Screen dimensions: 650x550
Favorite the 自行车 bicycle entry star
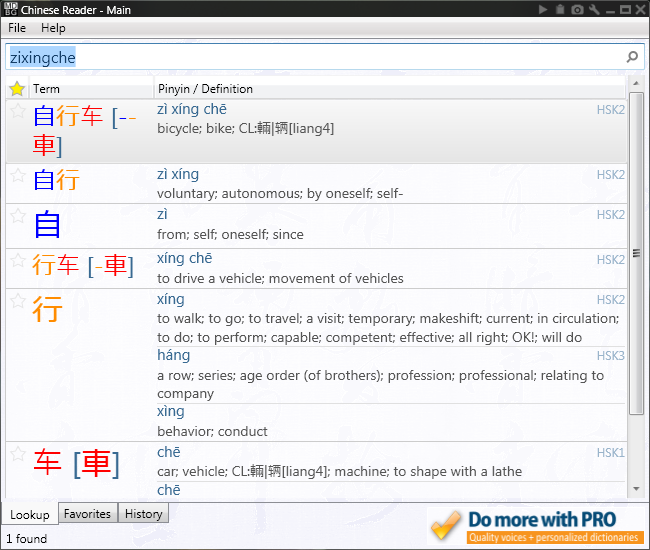point(17,111)
